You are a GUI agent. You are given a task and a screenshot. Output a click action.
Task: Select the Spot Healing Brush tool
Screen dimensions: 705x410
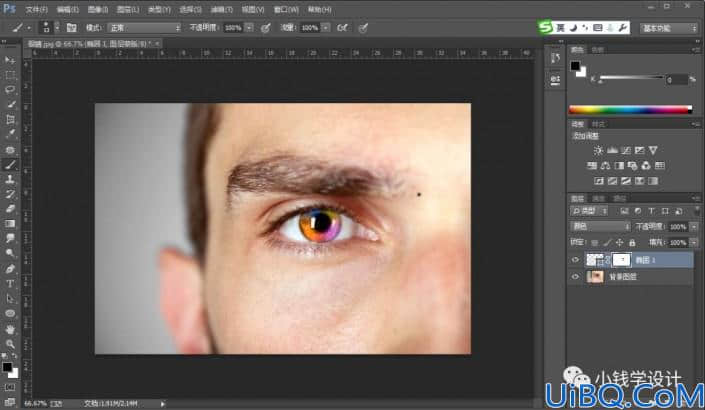click(x=10, y=149)
